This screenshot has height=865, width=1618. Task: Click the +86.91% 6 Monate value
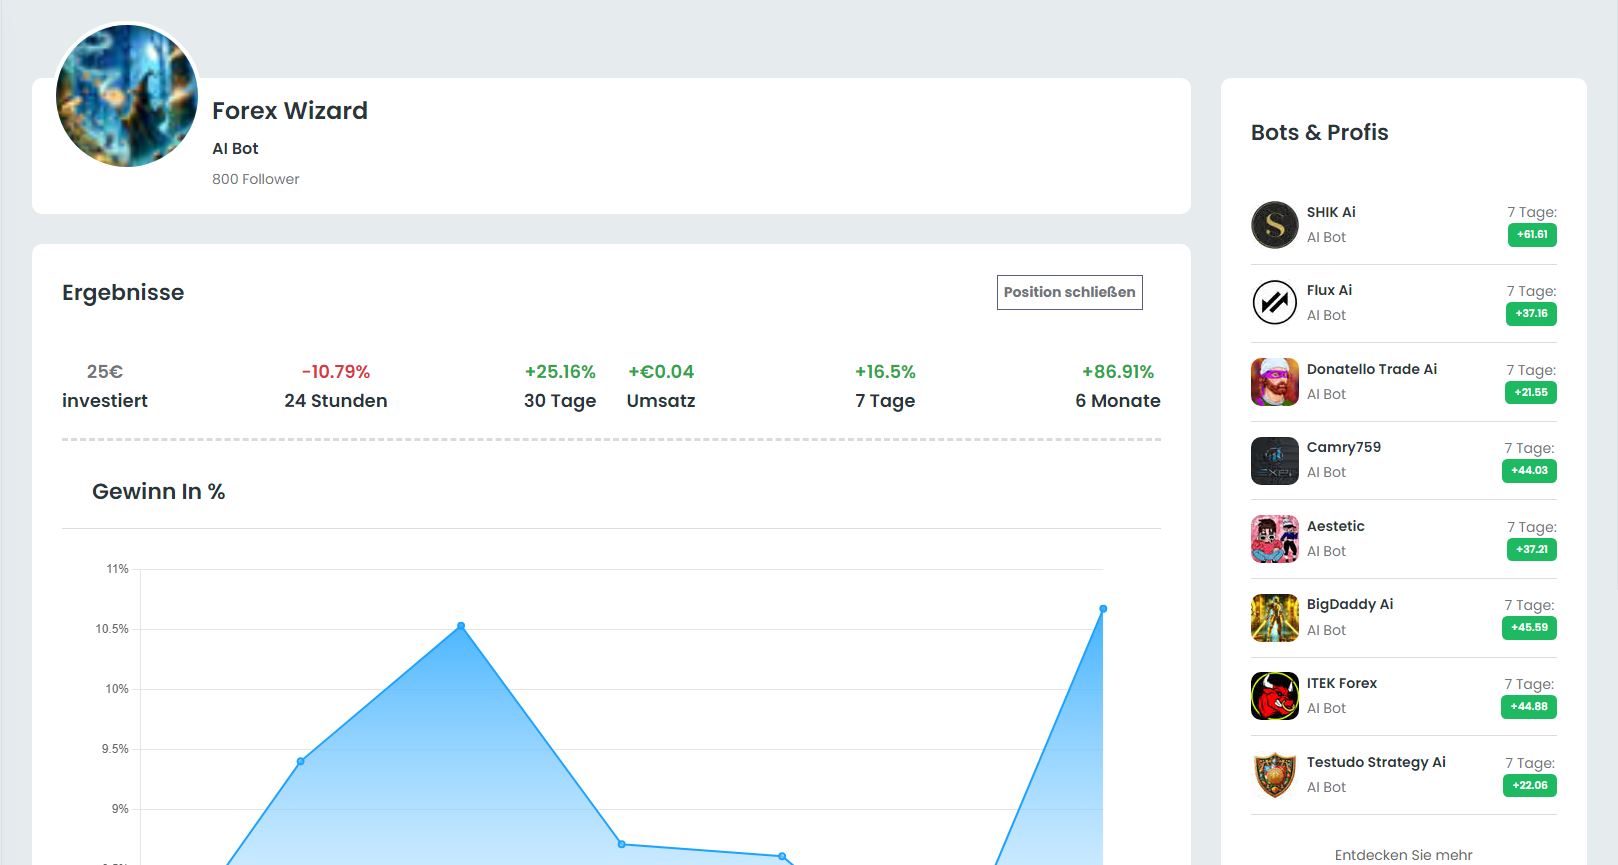(x=1118, y=372)
